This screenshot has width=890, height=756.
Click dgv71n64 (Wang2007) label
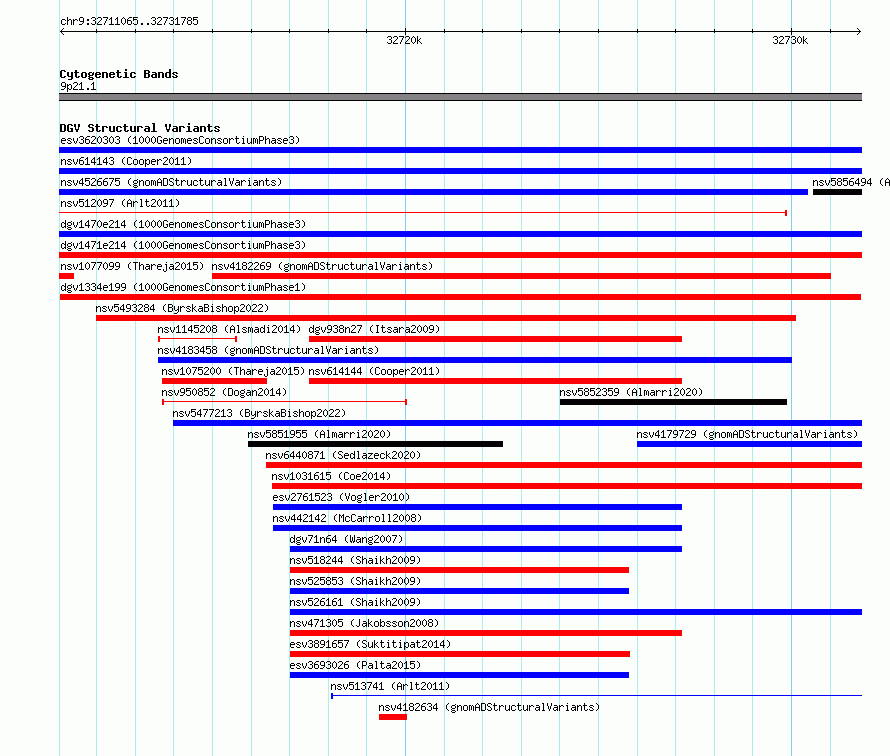click(x=346, y=539)
